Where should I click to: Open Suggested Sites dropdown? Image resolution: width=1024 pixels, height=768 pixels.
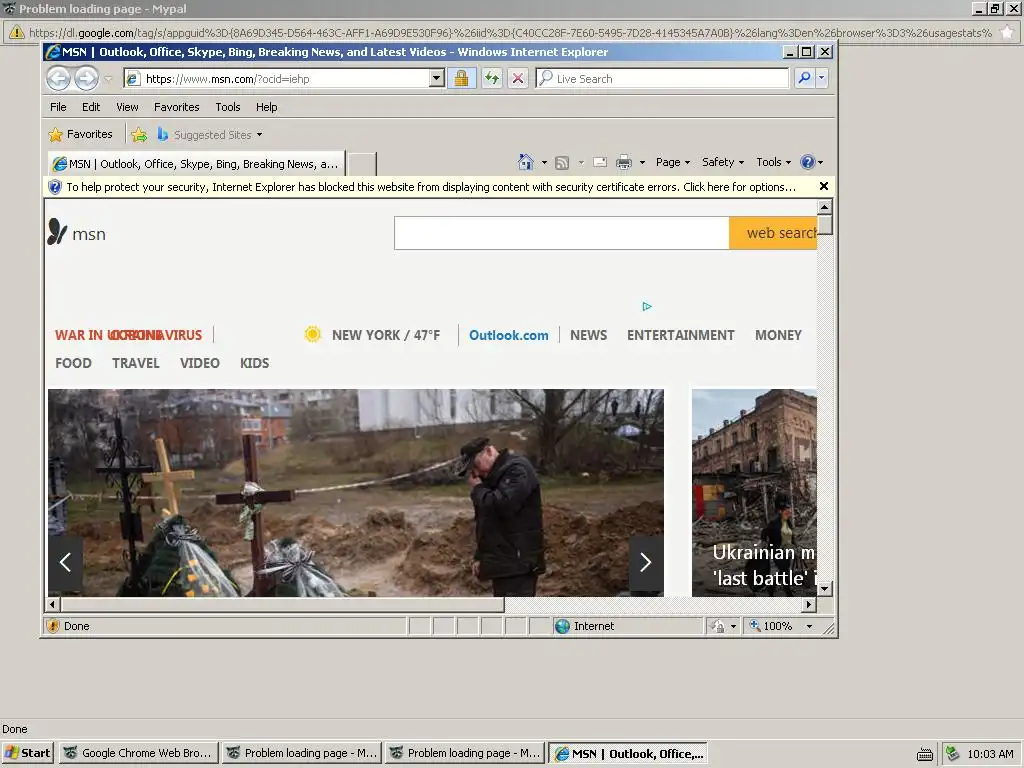click(x=210, y=135)
